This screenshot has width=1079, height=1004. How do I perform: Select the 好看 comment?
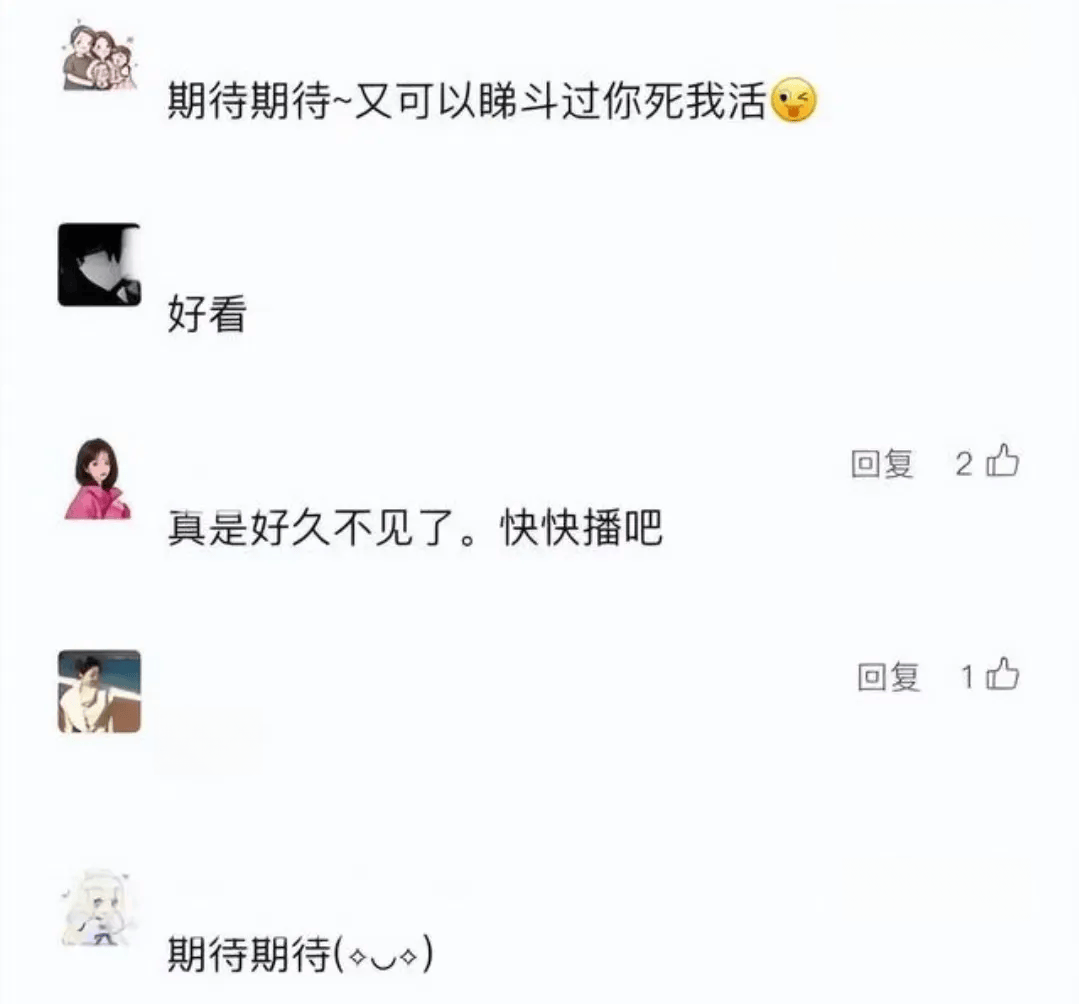(207, 314)
